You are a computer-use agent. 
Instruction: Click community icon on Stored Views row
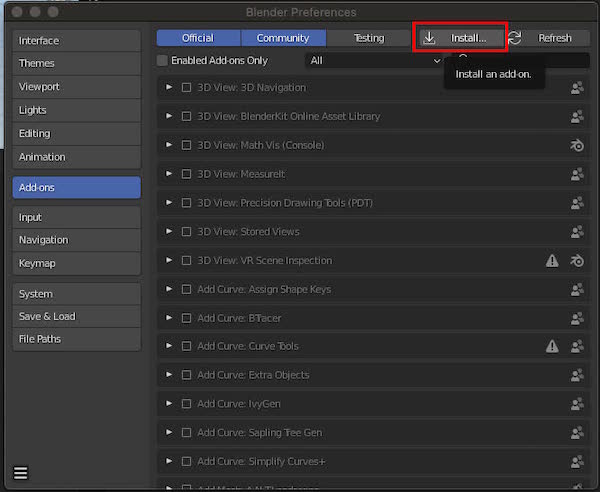click(x=577, y=232)
